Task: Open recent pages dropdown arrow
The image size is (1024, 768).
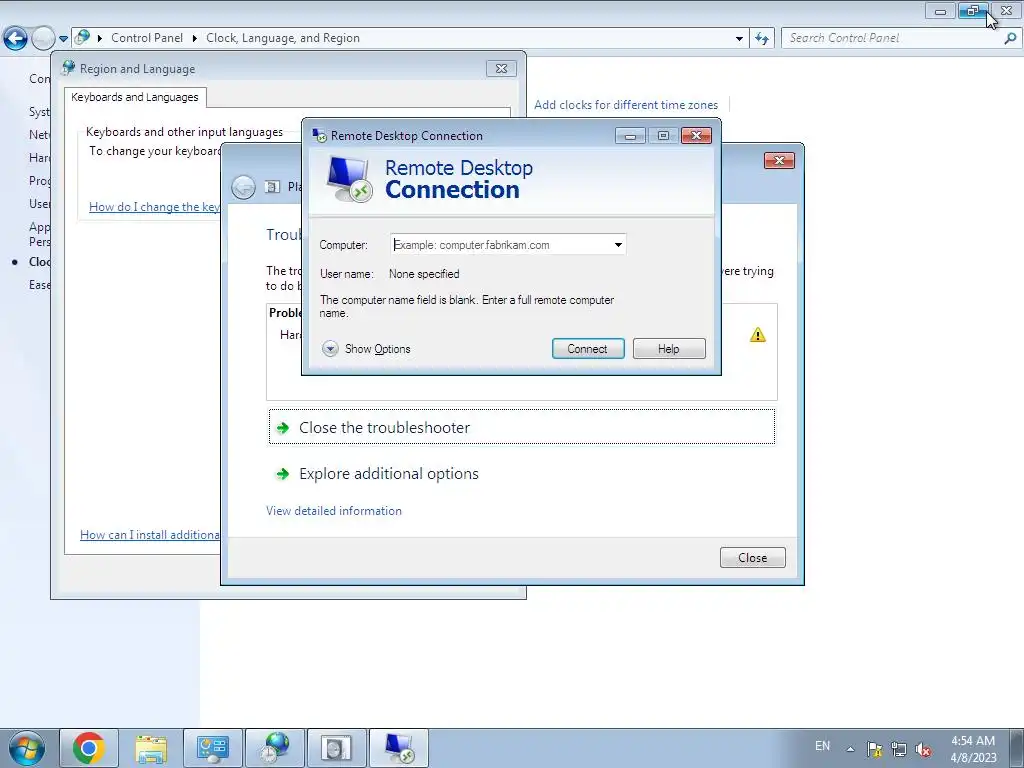Action: pyautogui.click(x=63, y=39)
